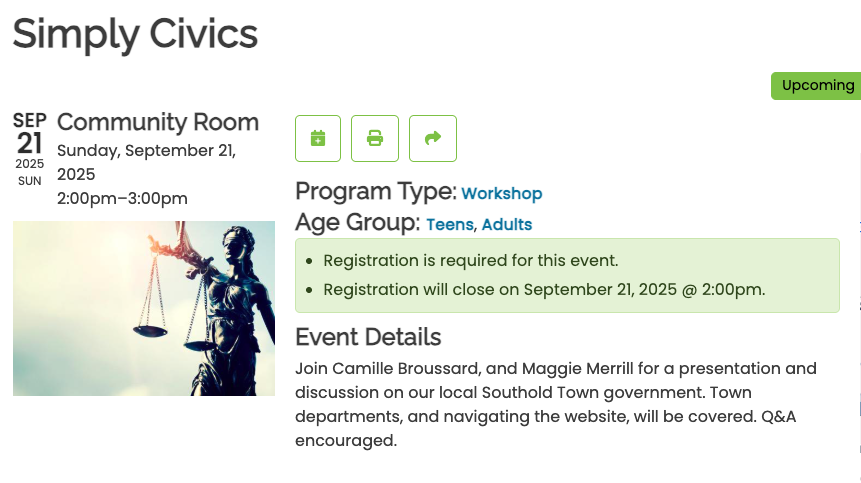861x483 pixels.
Task: Click the Upcoming status badge
Action: point(817,86)
